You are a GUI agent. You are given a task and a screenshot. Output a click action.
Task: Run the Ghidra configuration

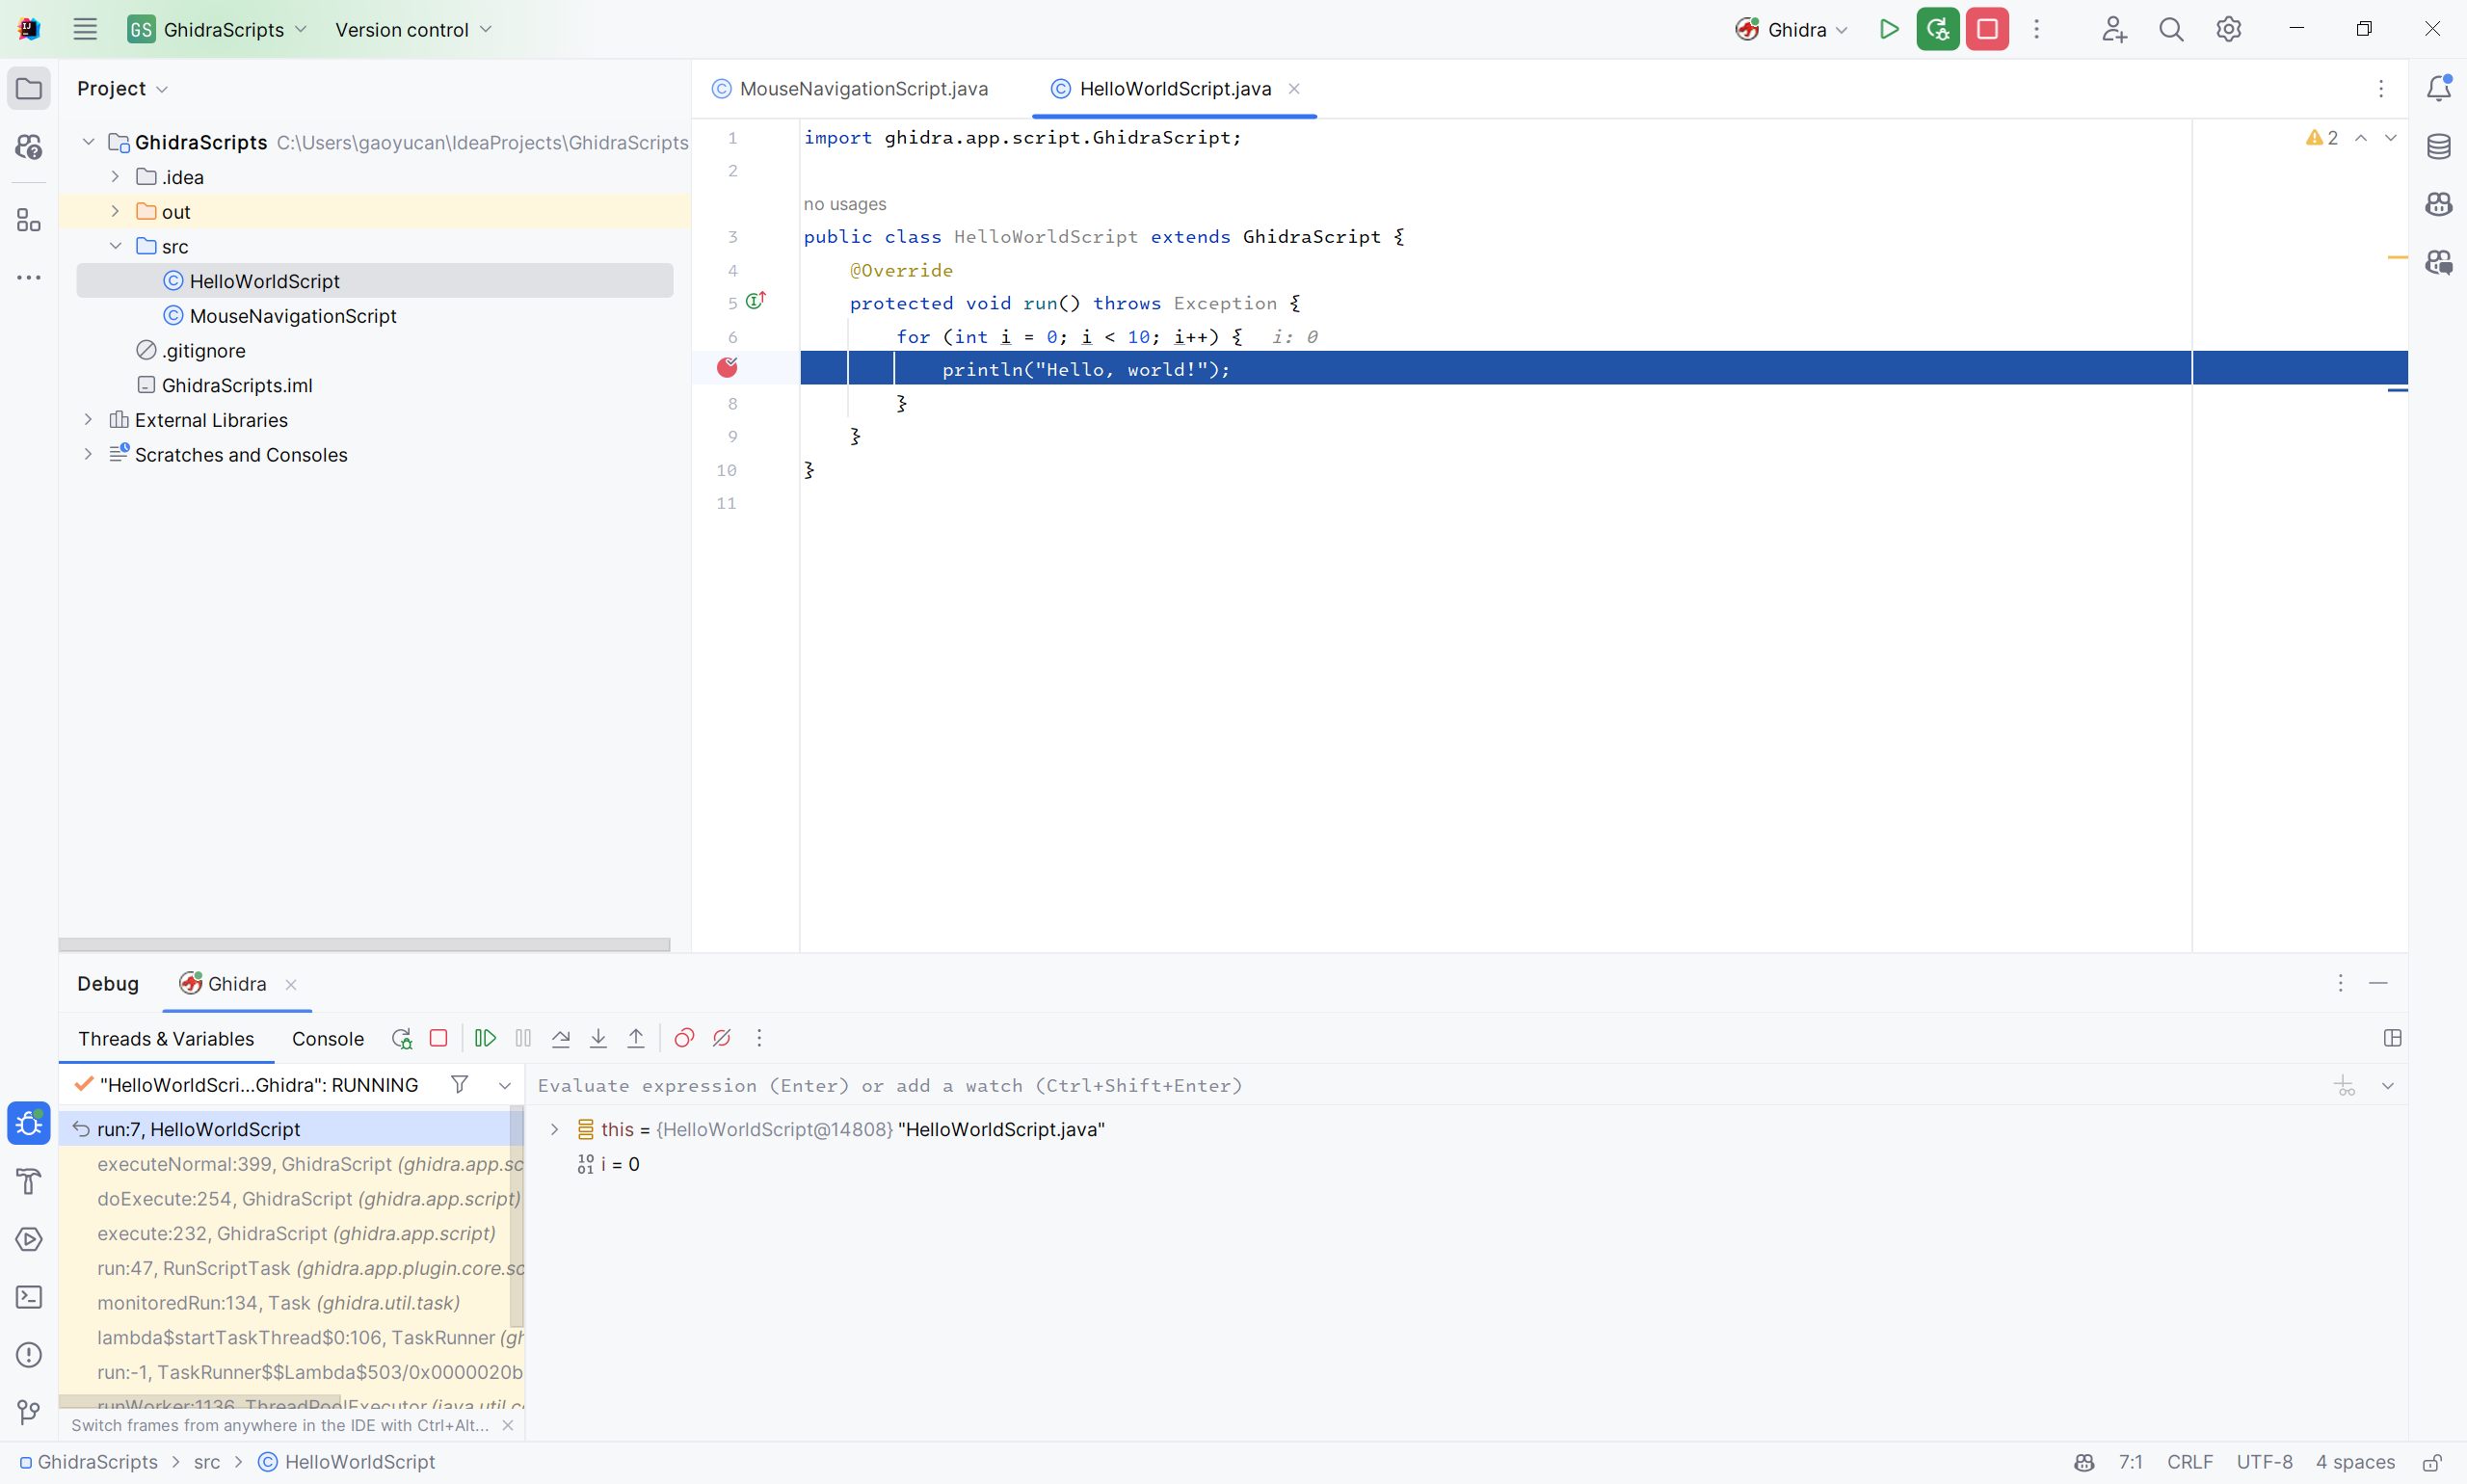tap(1888, 29)
